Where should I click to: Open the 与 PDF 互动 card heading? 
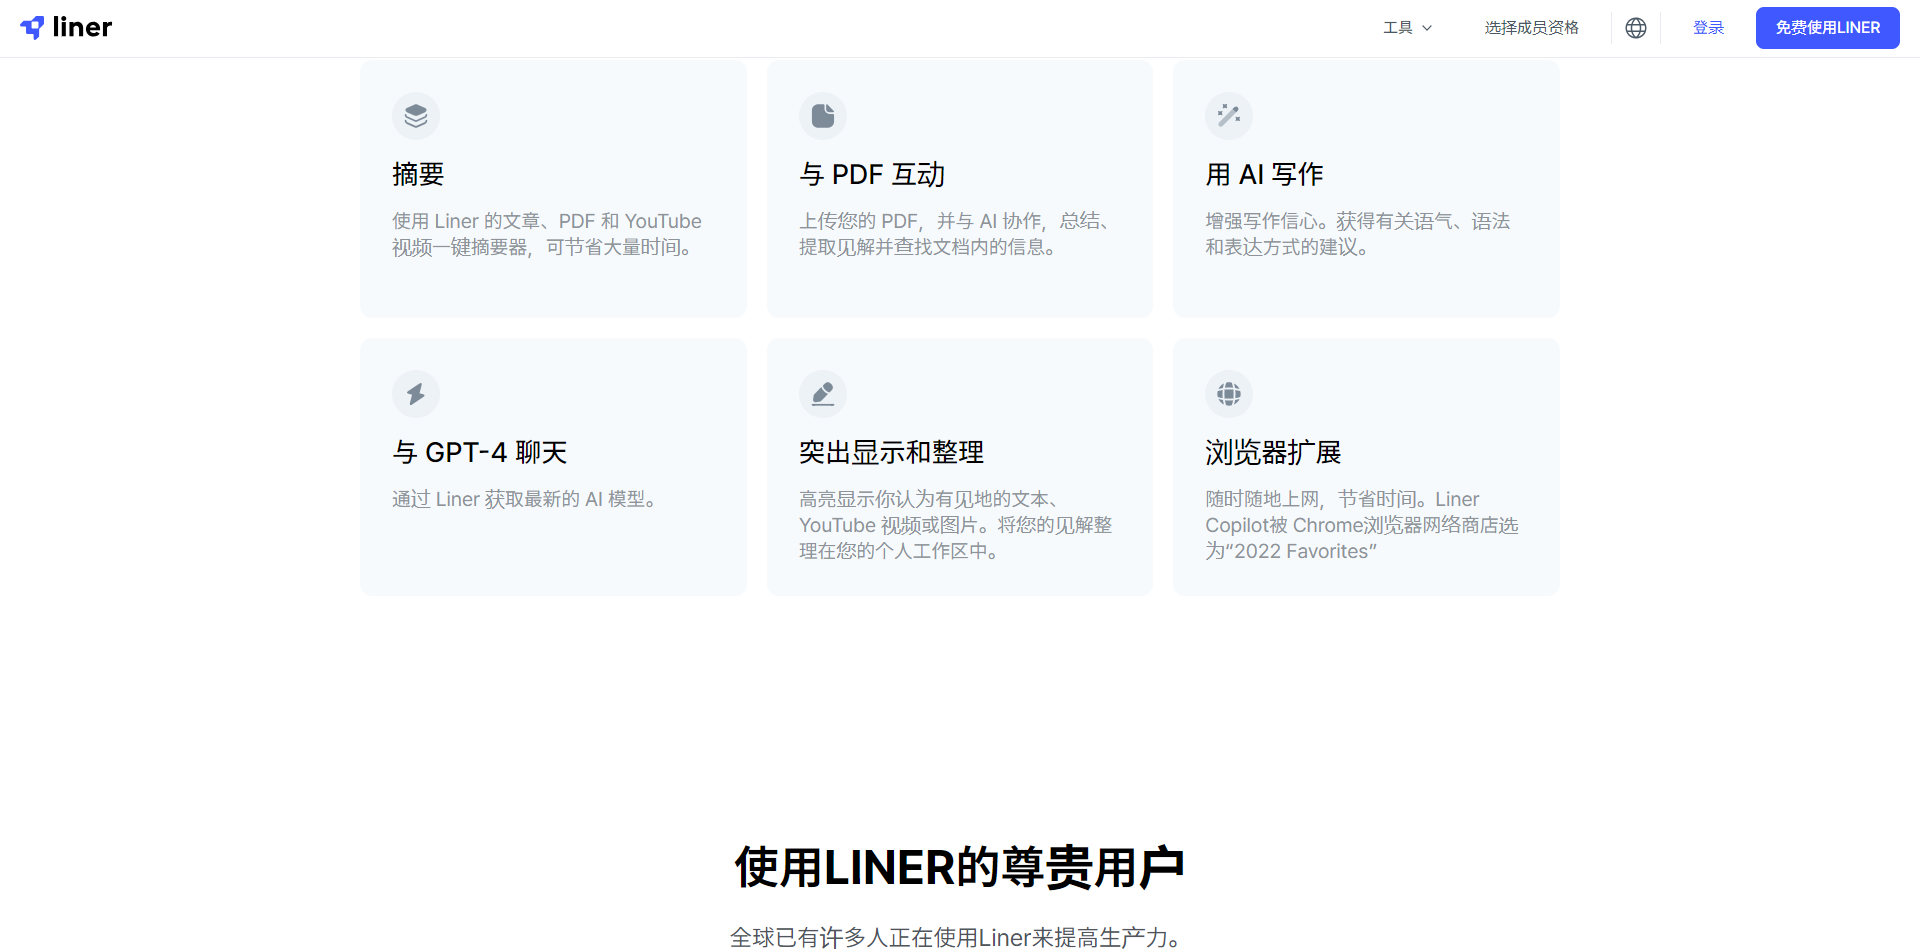[x=872, y=175]
